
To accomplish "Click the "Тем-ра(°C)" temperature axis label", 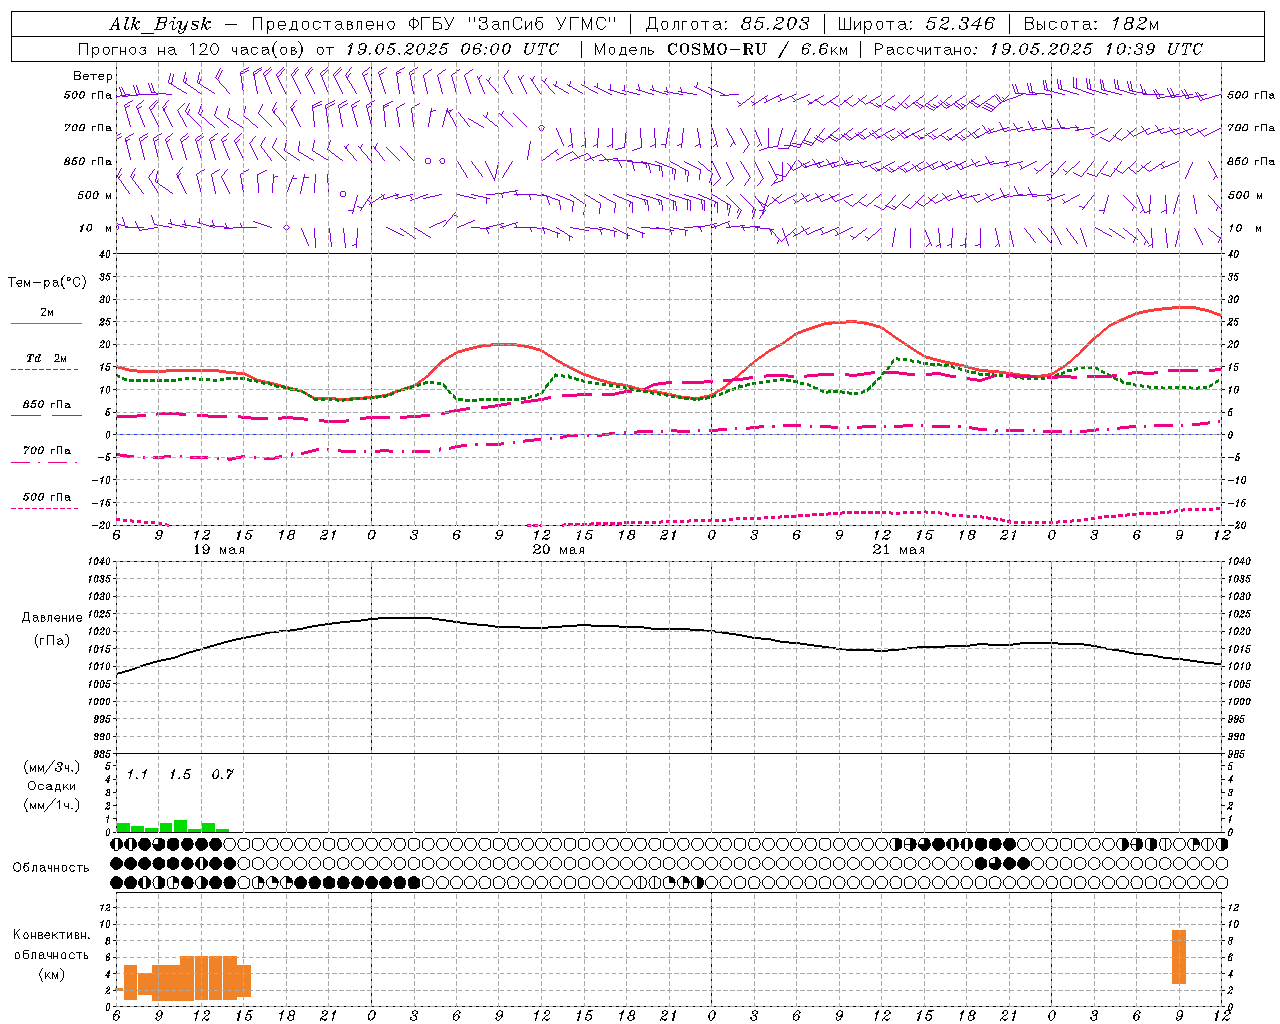I will click(47, 283).
